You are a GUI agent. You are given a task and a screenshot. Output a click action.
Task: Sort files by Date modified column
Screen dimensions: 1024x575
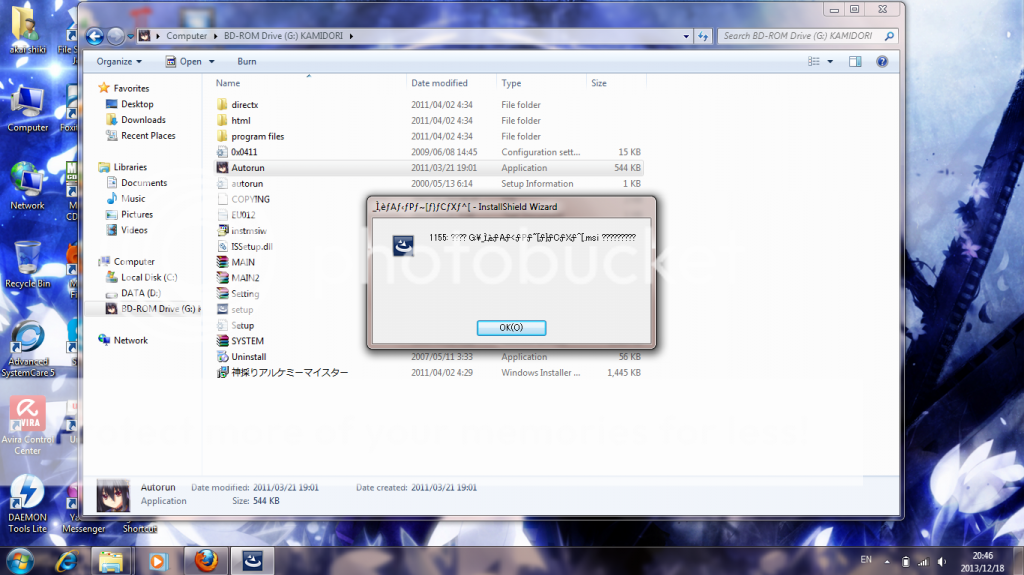[439, 83]
